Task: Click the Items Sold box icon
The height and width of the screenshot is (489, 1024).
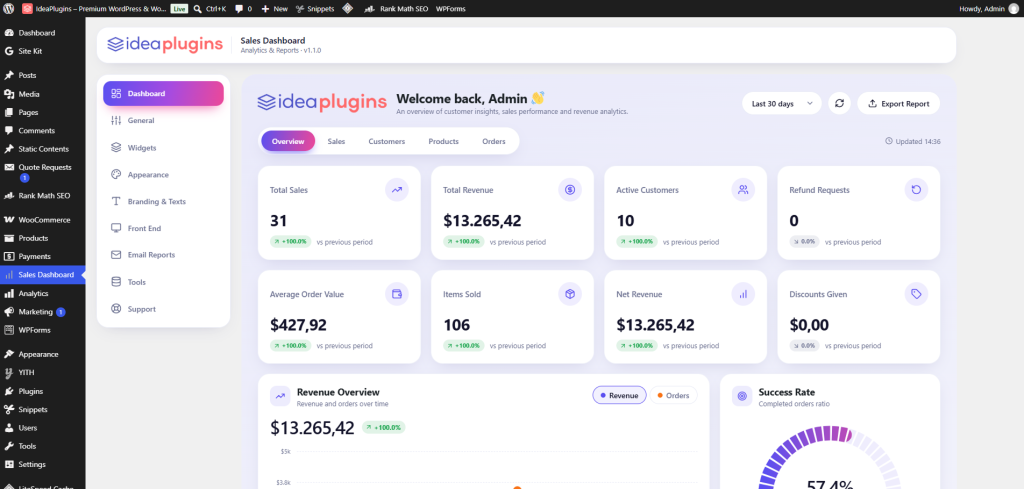Action: [569, 294]
